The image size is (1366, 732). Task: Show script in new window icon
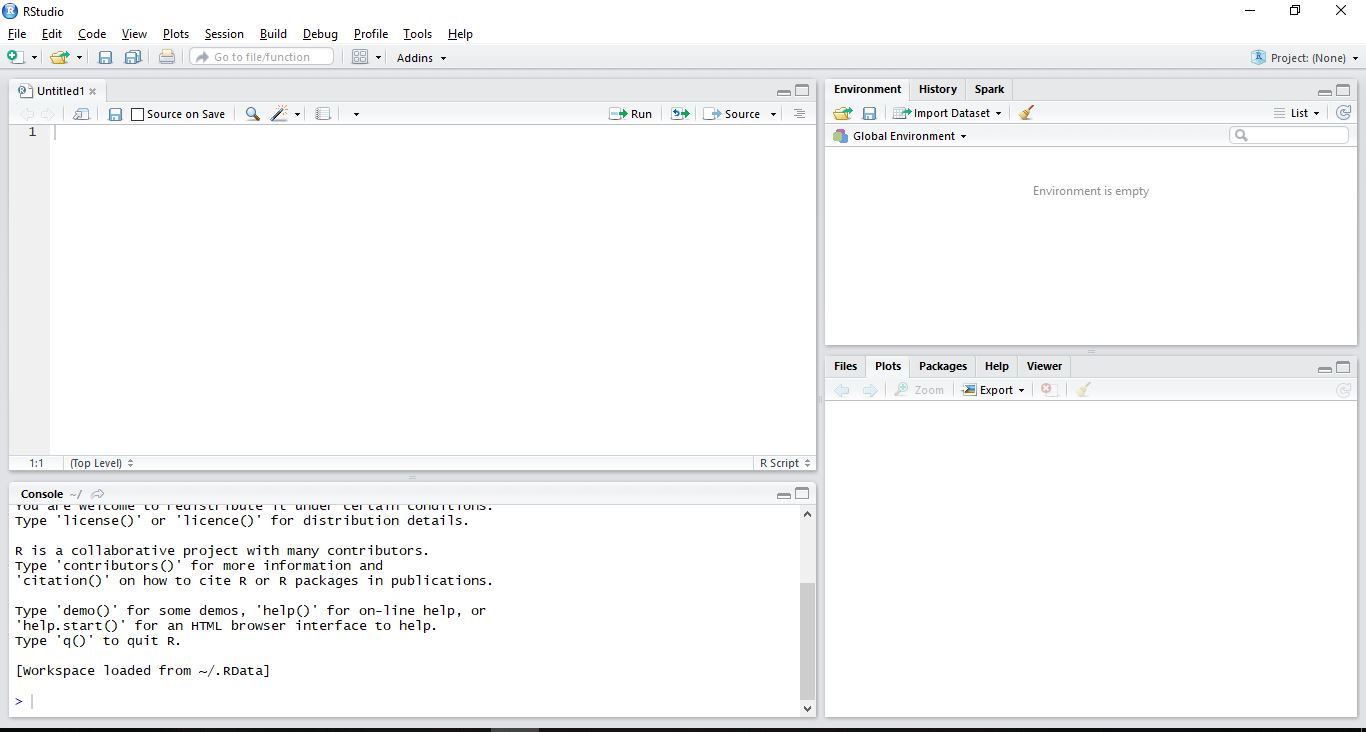82,114
